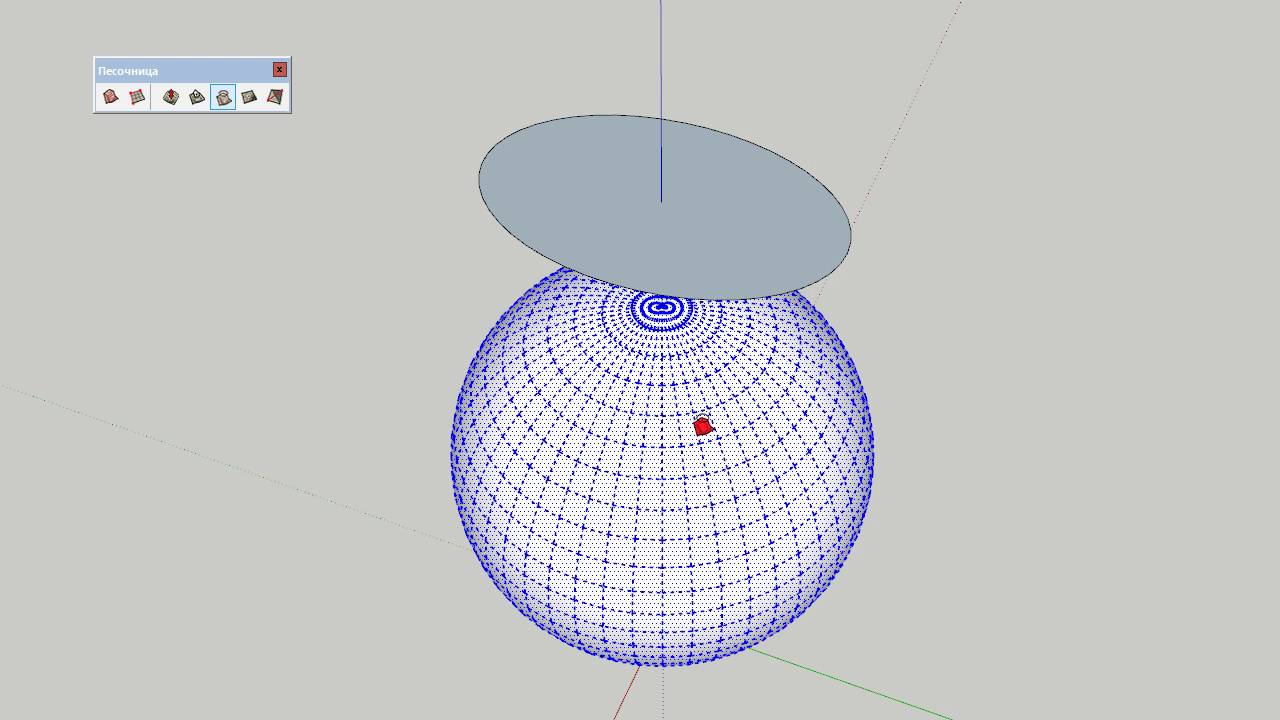Close the Песочница toolbar
The width and height of the screenshot is (1280, 720).
279,69
